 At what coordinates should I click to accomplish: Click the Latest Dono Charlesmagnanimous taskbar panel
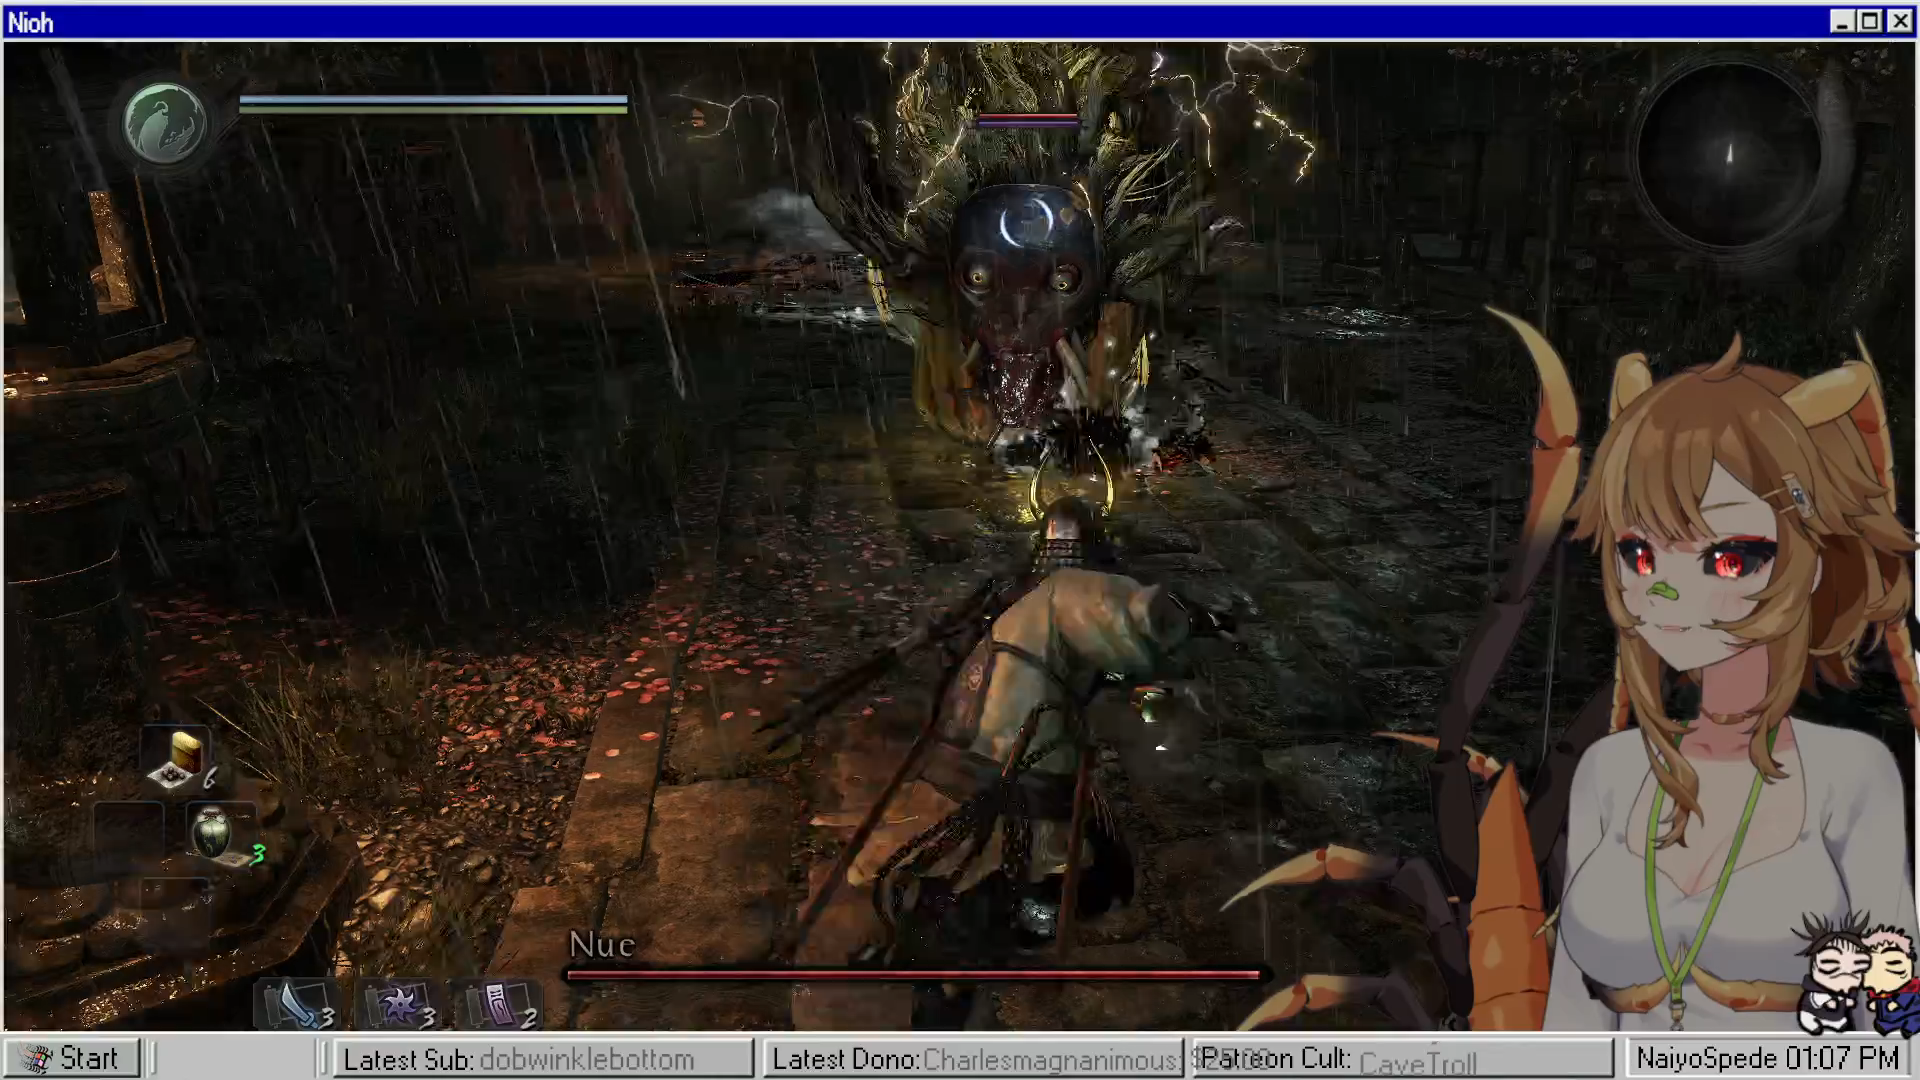[975, 1059]
